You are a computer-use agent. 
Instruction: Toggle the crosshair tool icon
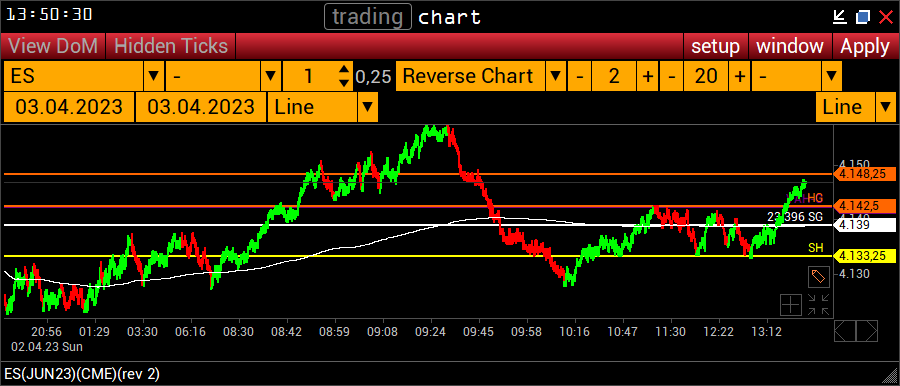pos(790,305)
